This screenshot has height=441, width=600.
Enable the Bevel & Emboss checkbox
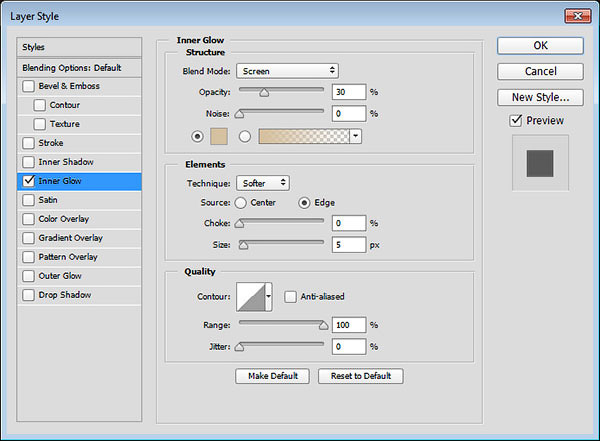28,86
